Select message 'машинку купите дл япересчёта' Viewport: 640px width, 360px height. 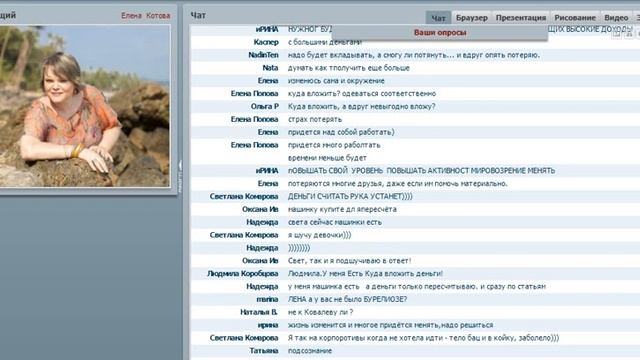tap(342, 209)
